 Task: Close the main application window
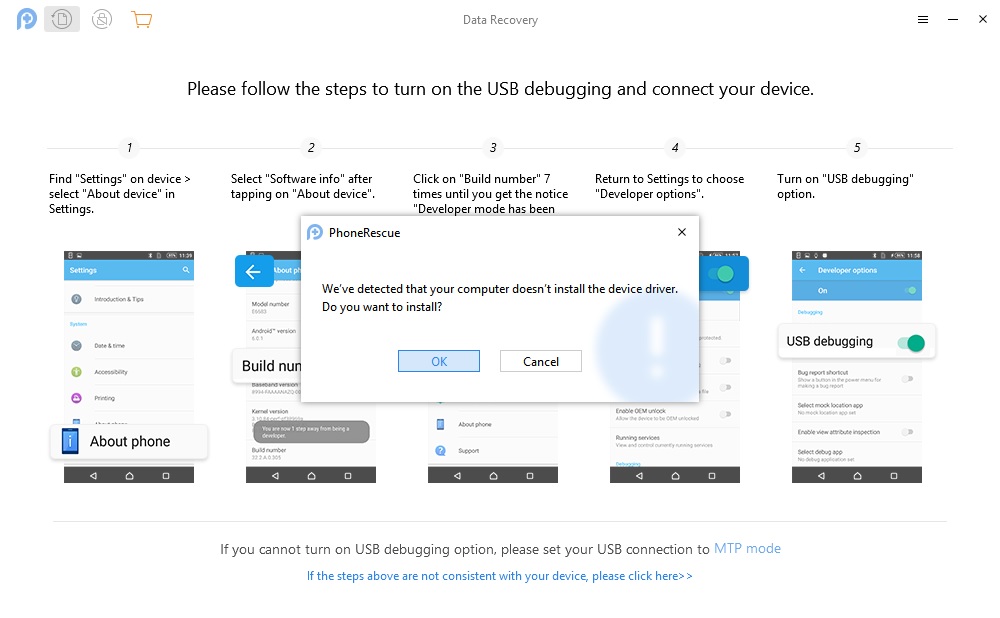tap(983, 19)
